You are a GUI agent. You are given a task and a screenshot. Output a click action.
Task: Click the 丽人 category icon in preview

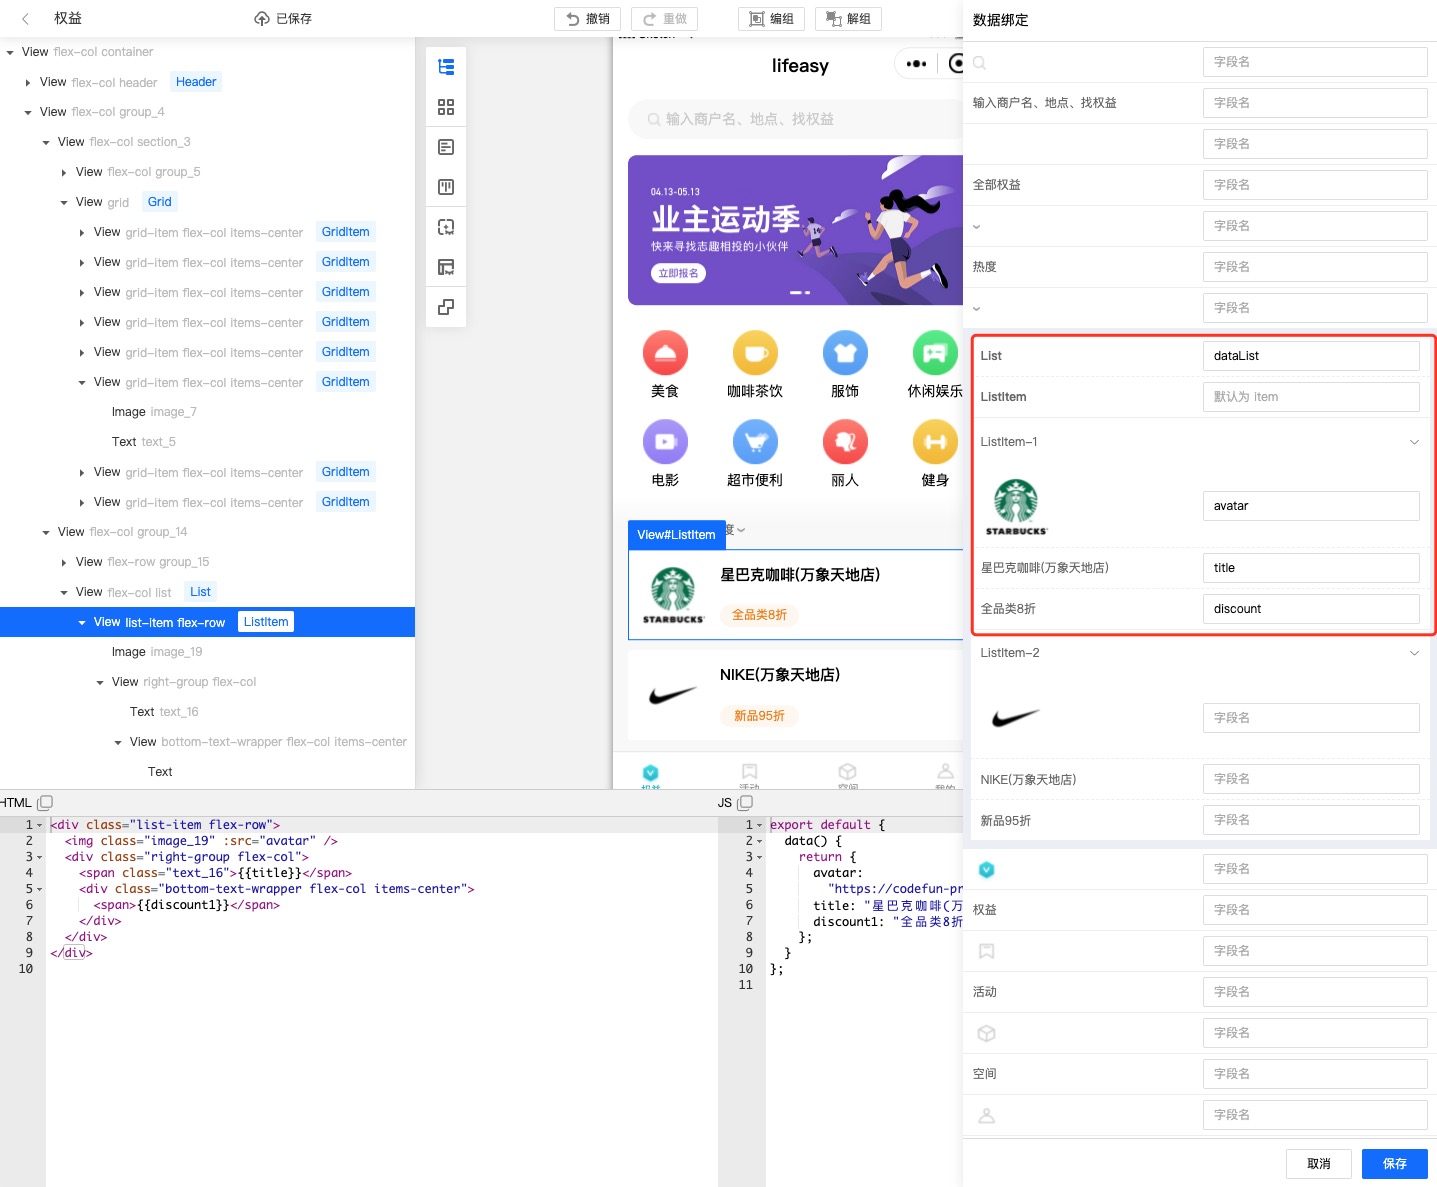(845, 442)
